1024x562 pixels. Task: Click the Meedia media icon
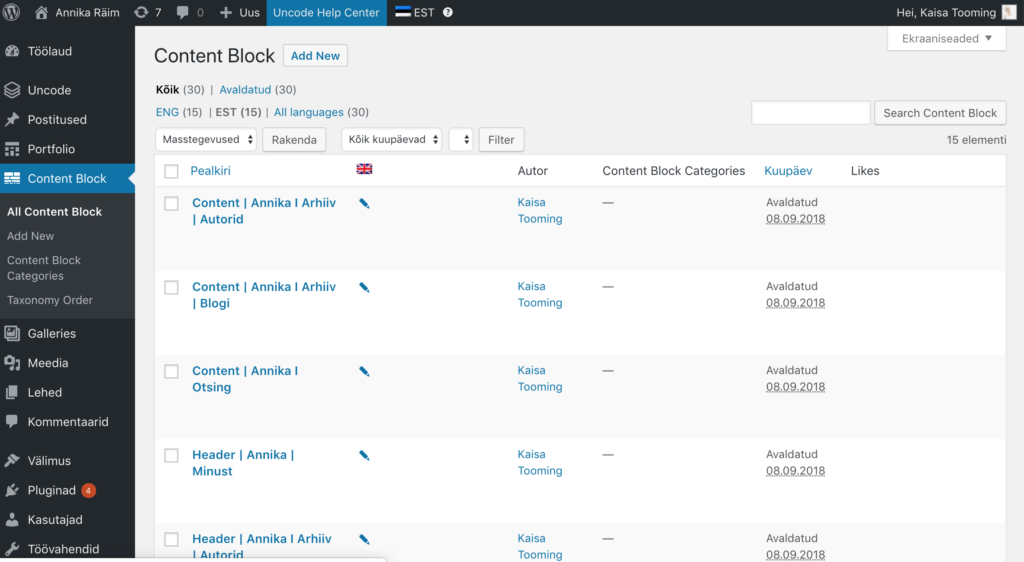tap(12, 363)
